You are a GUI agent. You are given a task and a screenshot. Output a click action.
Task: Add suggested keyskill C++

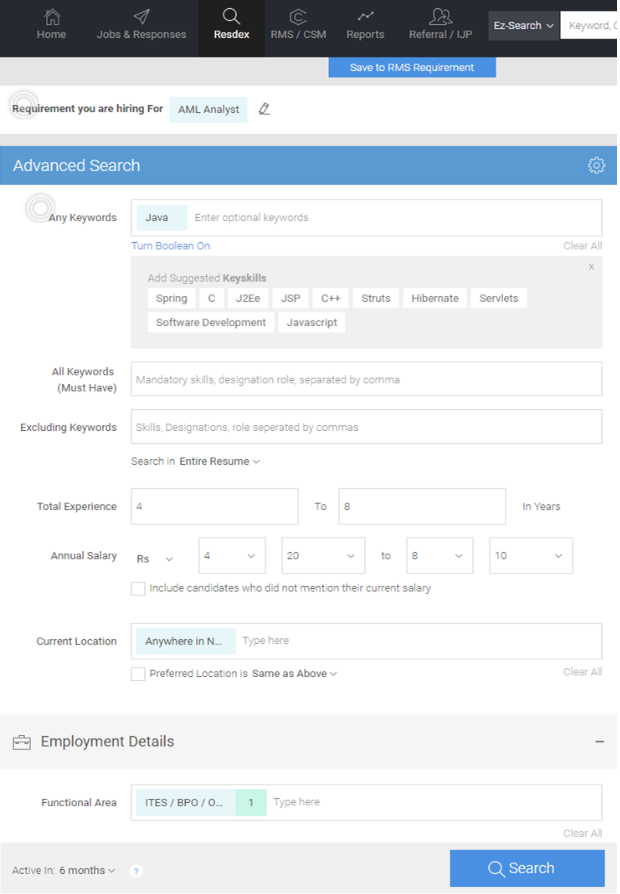click(x=330, y=298)
